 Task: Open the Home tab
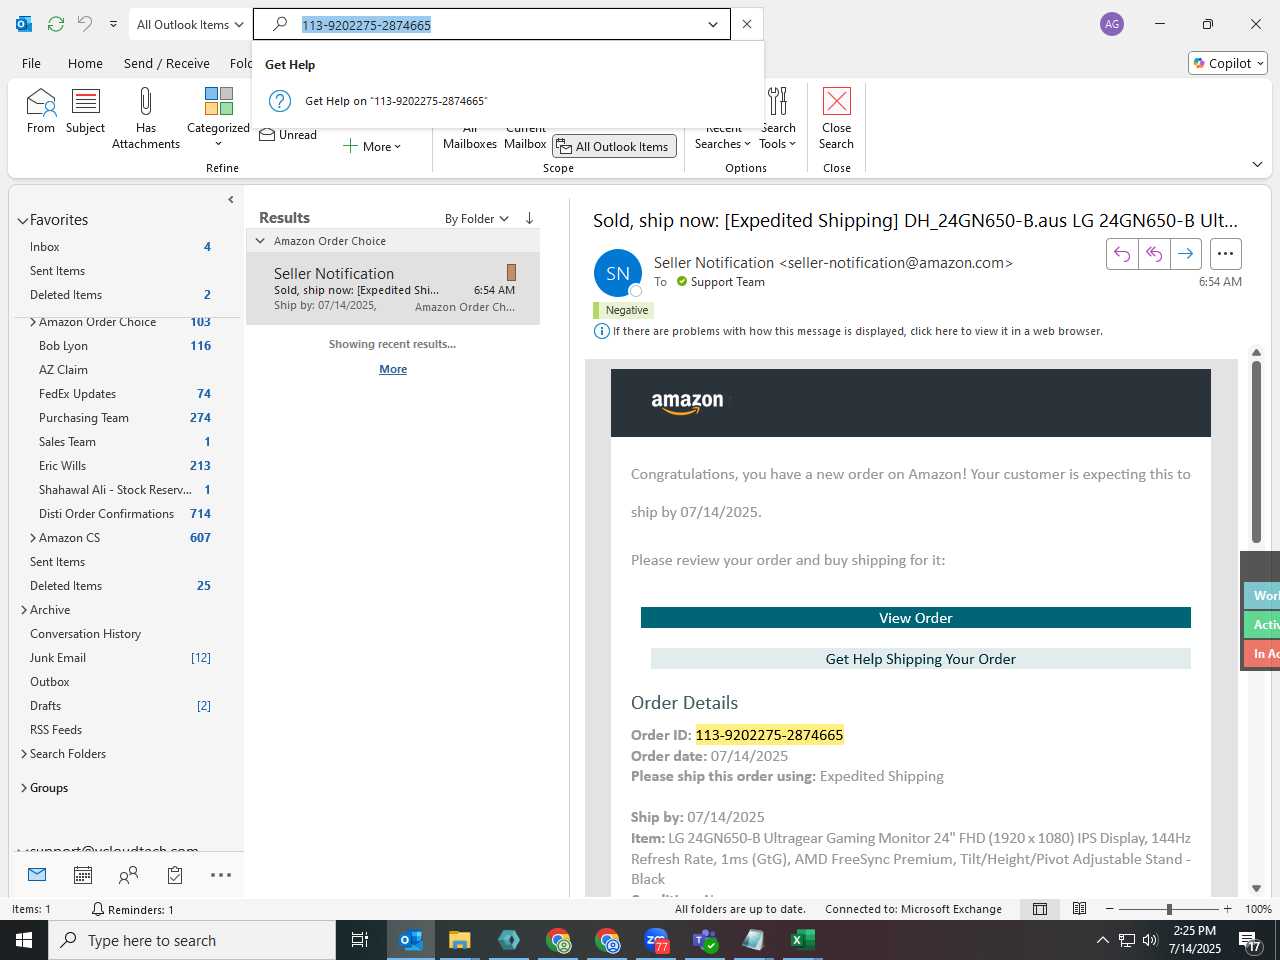85,63
